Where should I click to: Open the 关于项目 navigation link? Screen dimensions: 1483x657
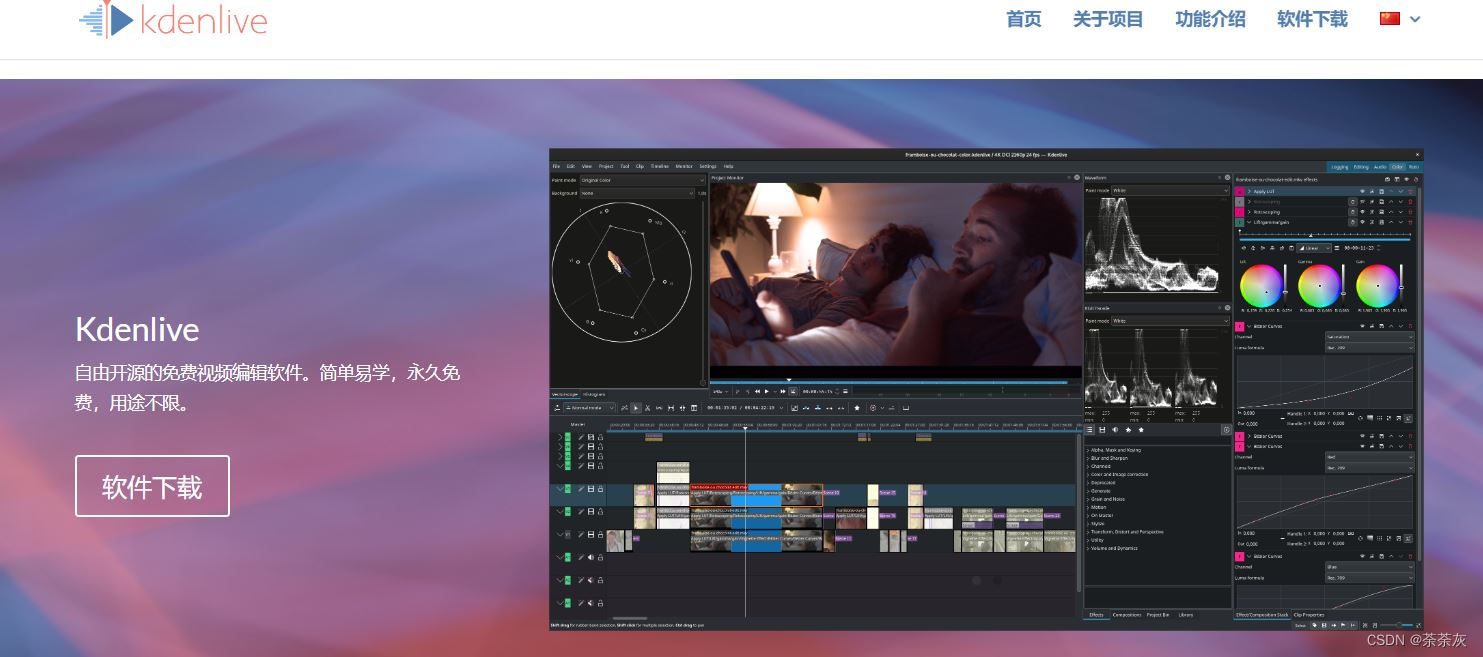(x=1108, y=19)
